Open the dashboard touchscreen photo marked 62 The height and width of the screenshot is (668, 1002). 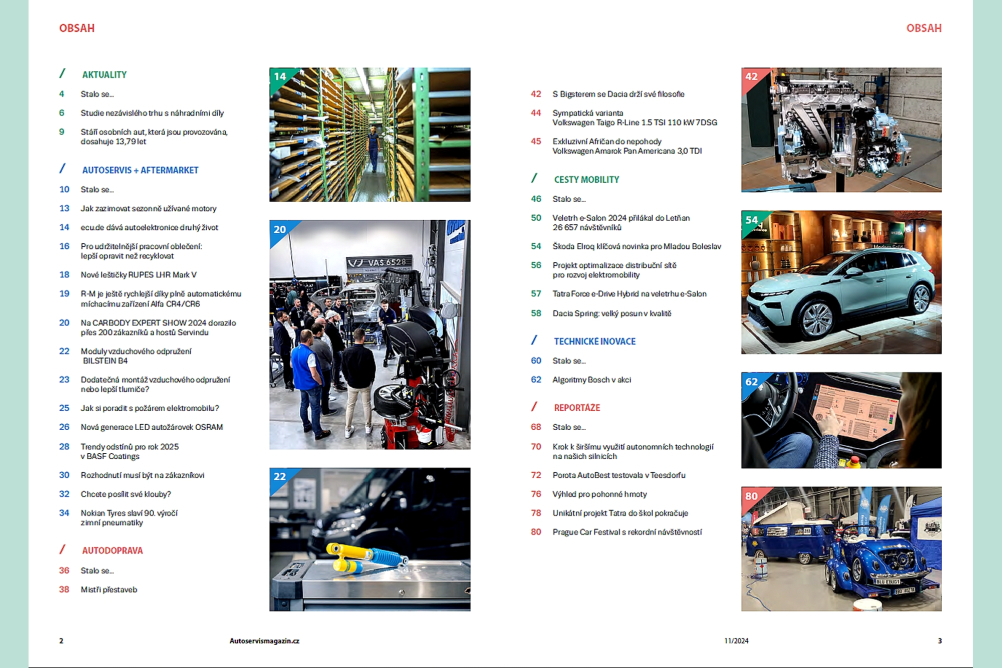[842, 420]
